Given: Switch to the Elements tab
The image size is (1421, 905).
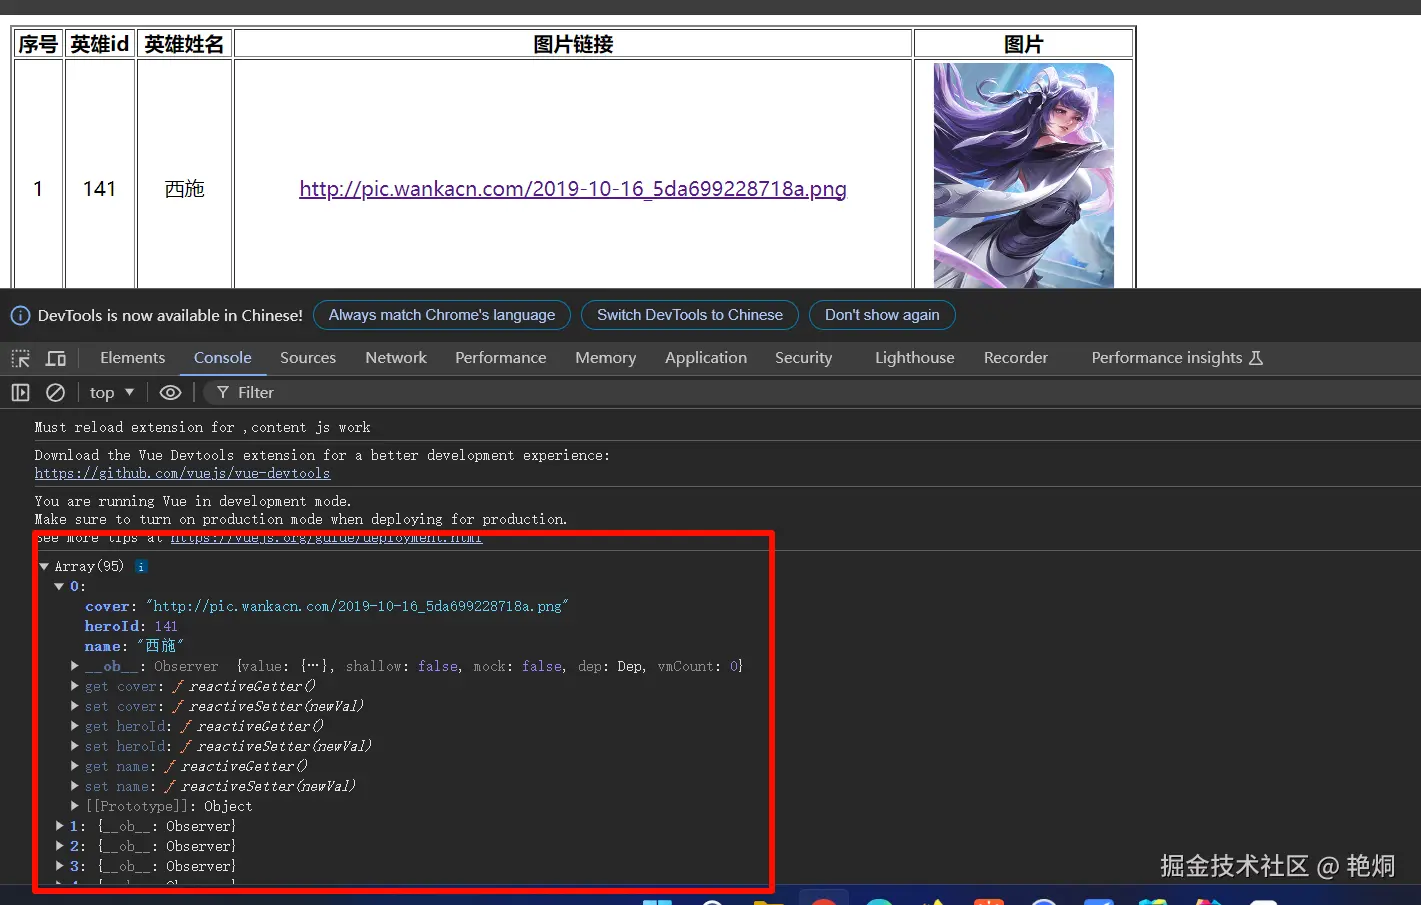Looking at the screenshot, I should coord(132,358).
